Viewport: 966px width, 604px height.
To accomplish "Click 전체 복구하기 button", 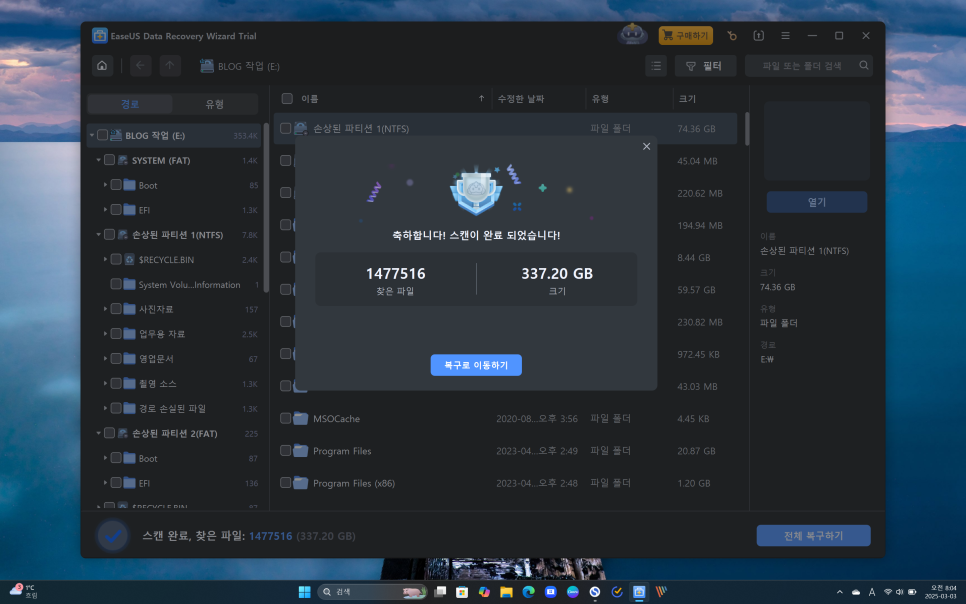I will (813, 536).
